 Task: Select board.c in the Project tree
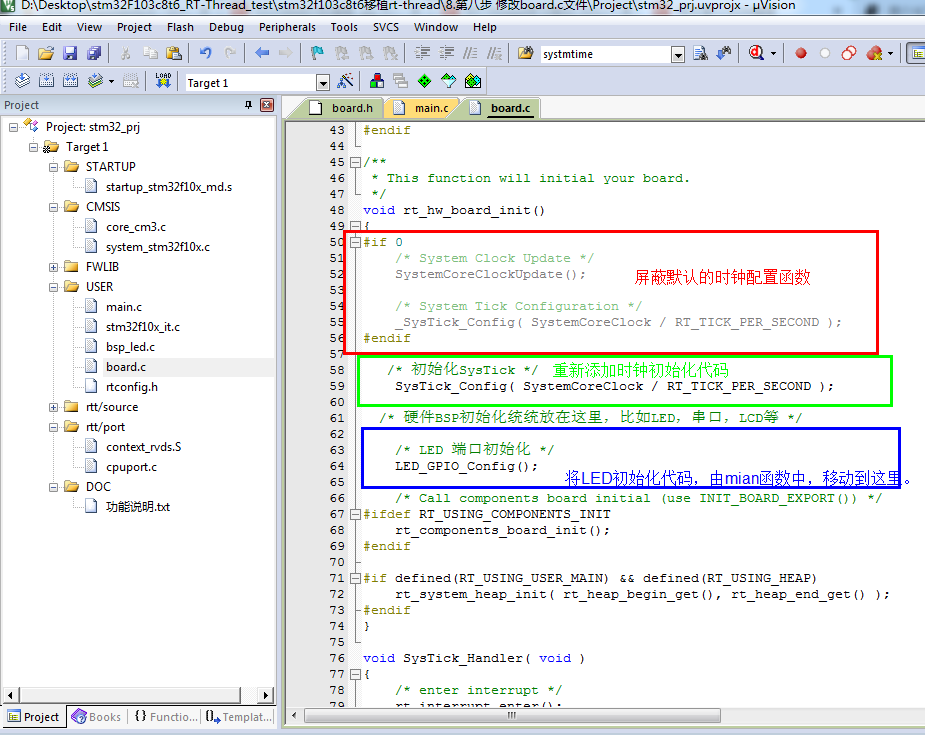[124, 367]
